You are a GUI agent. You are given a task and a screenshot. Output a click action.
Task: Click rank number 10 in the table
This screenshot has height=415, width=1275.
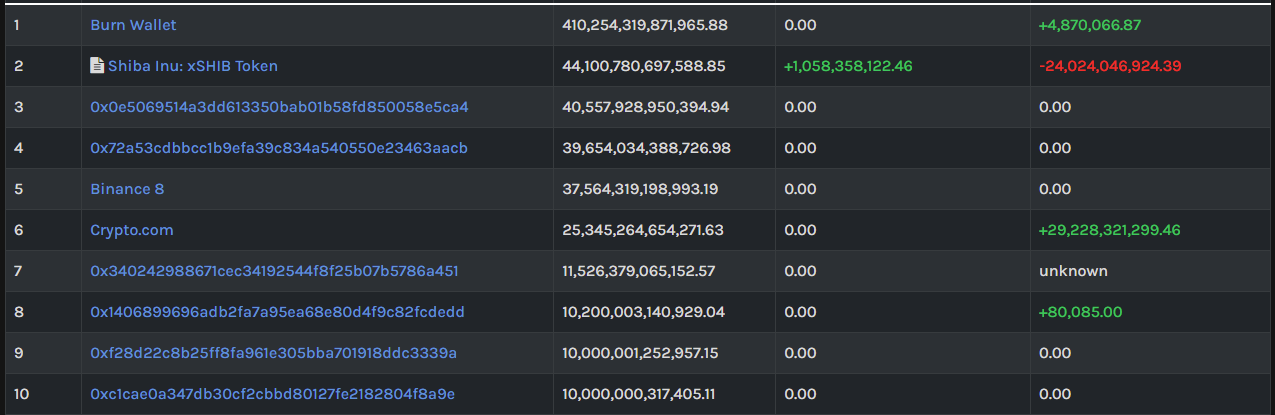click(22, 394)
